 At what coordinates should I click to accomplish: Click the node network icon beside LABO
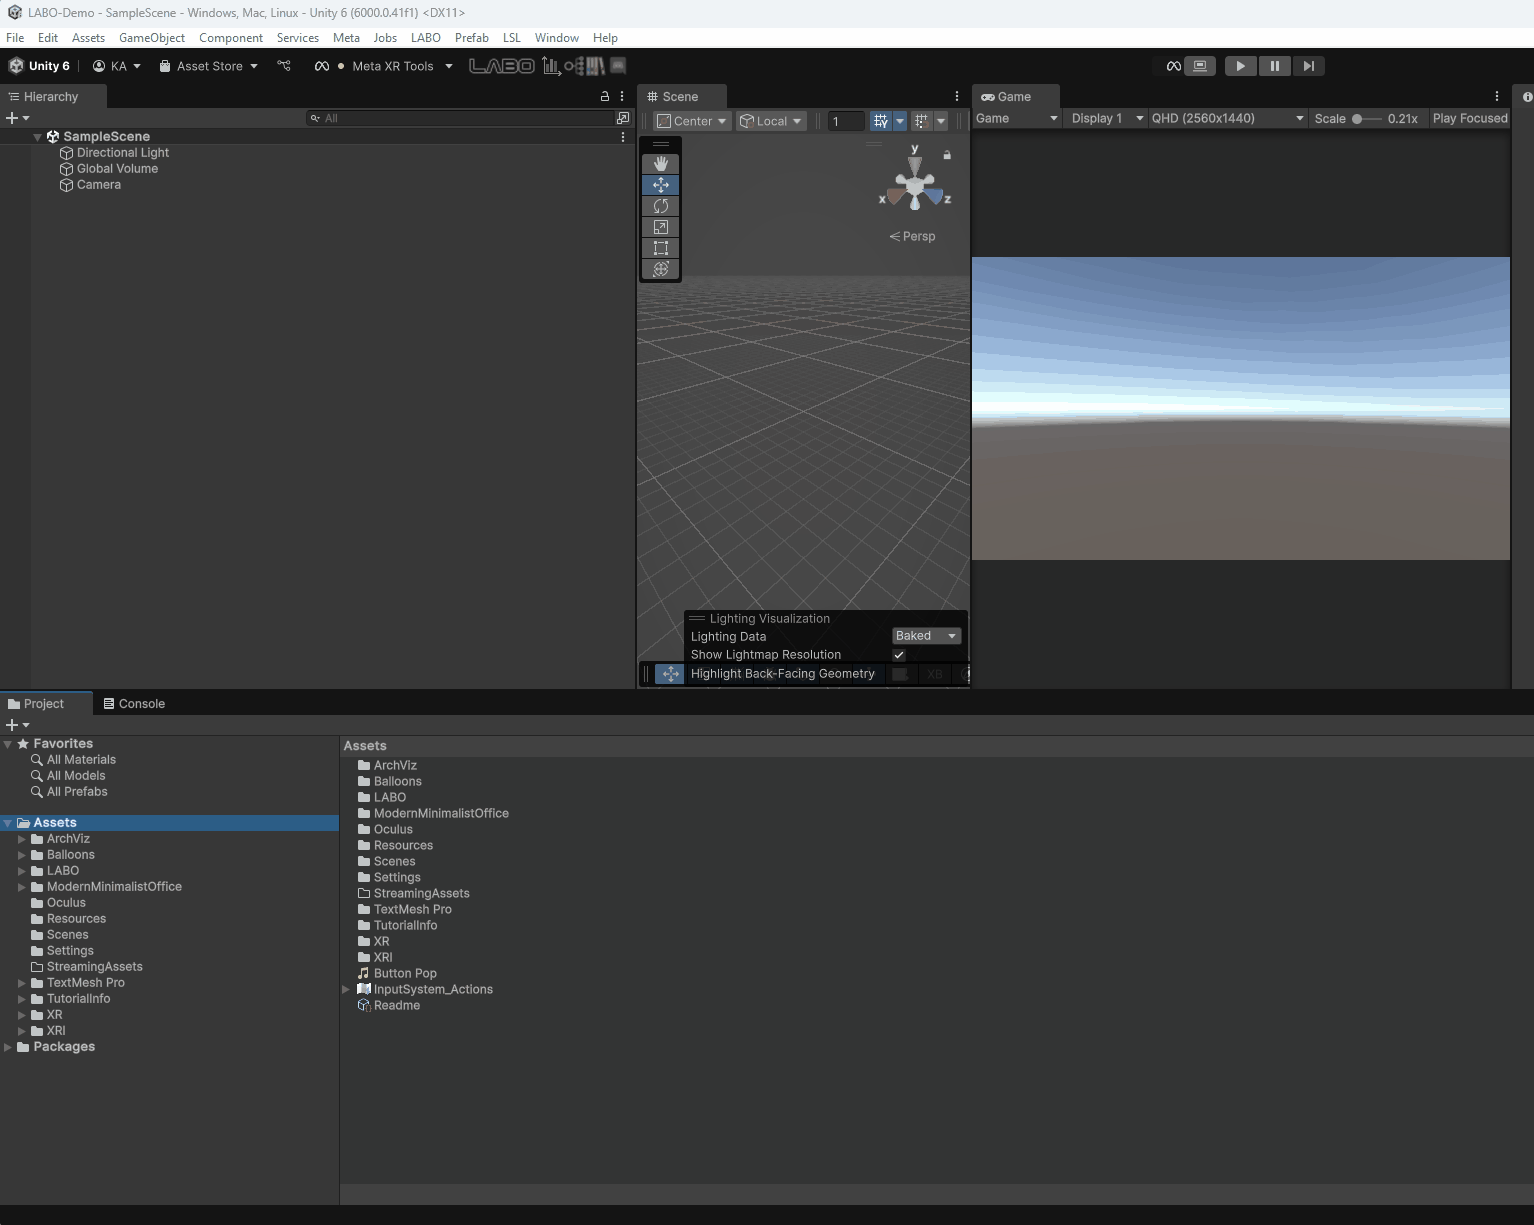coord(573,66)
